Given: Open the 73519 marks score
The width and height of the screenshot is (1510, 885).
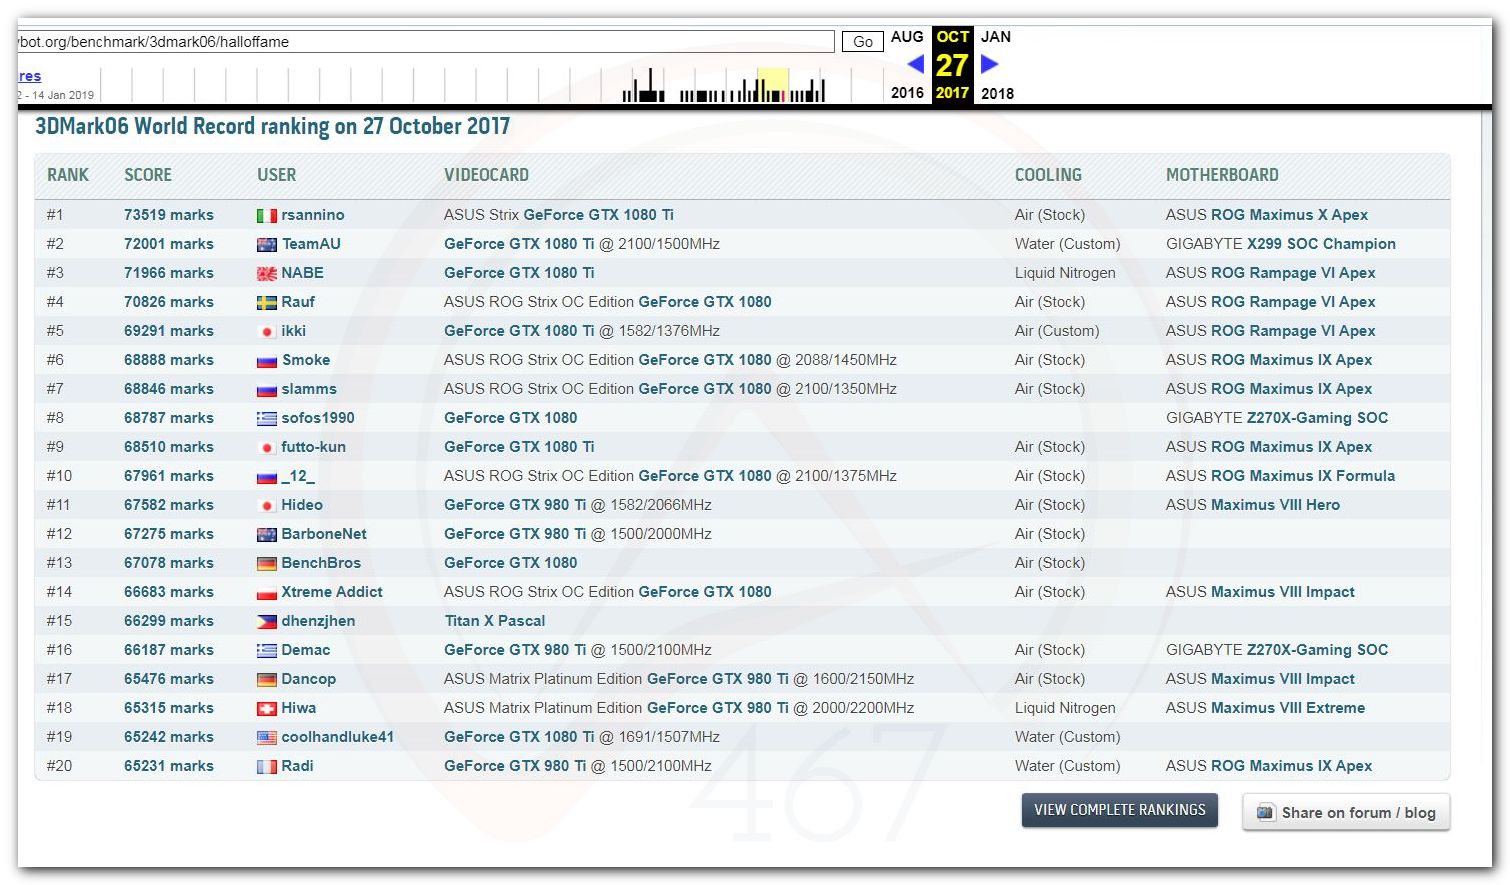Looking at the screenshot, I should click(169, 215).
